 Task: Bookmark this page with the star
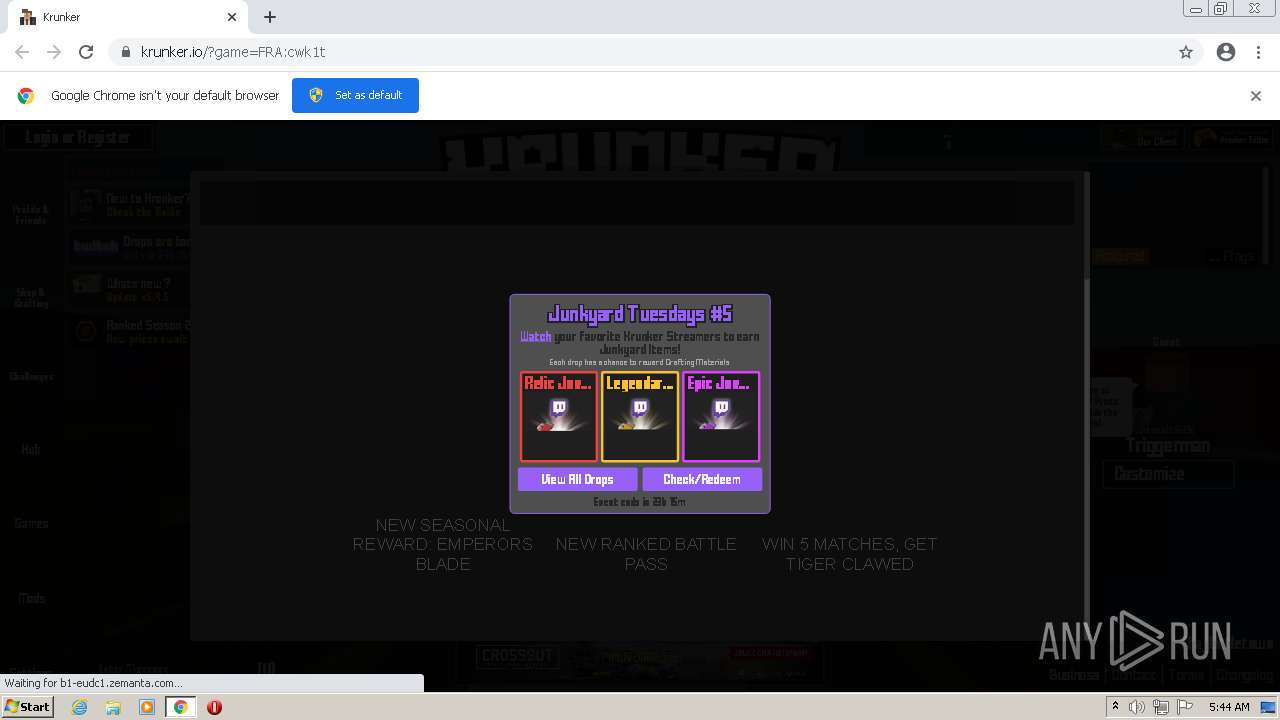click(1186, 52)
